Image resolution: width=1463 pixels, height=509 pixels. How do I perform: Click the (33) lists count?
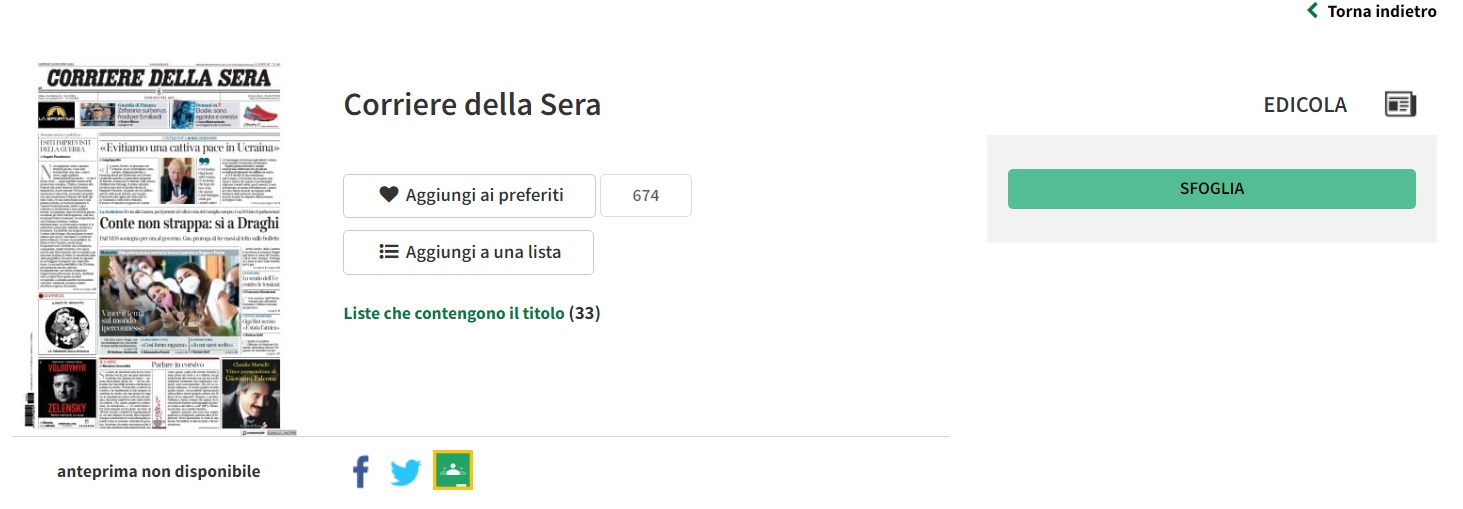click(x=584, y=313)
